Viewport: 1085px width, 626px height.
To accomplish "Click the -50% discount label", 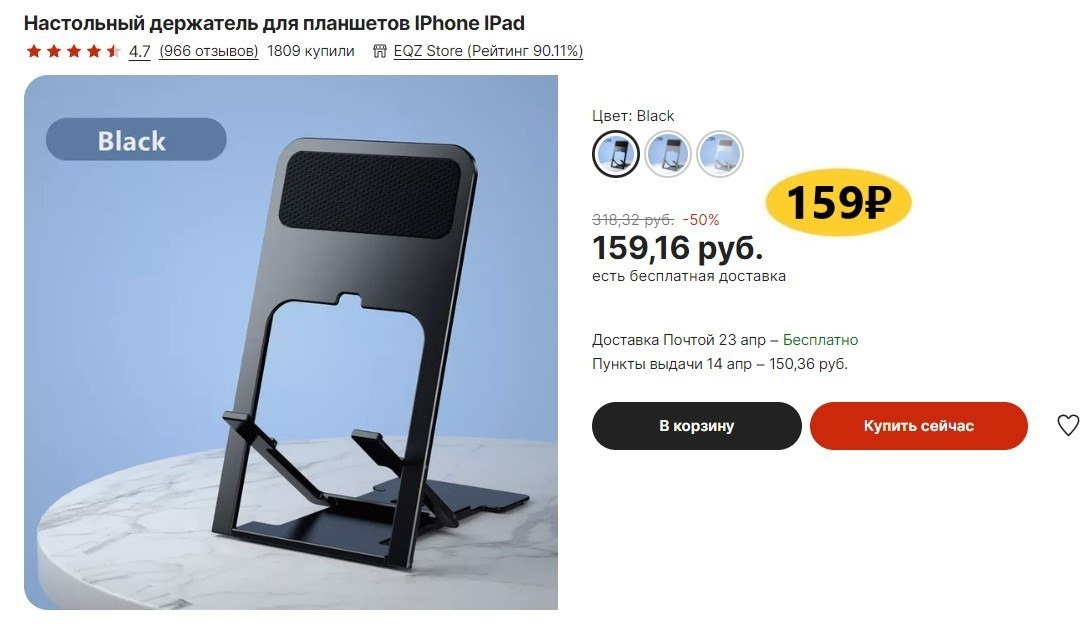I will [x=700, y=220].
